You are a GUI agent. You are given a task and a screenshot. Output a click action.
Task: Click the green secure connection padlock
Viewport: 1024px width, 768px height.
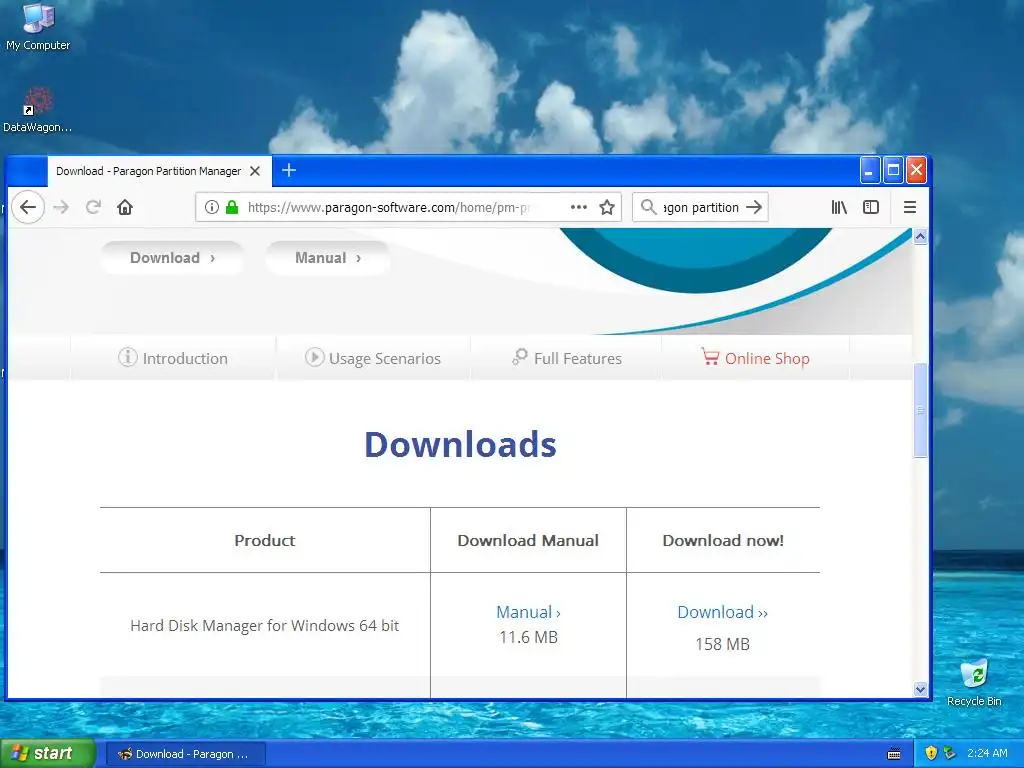pos(232,207)
